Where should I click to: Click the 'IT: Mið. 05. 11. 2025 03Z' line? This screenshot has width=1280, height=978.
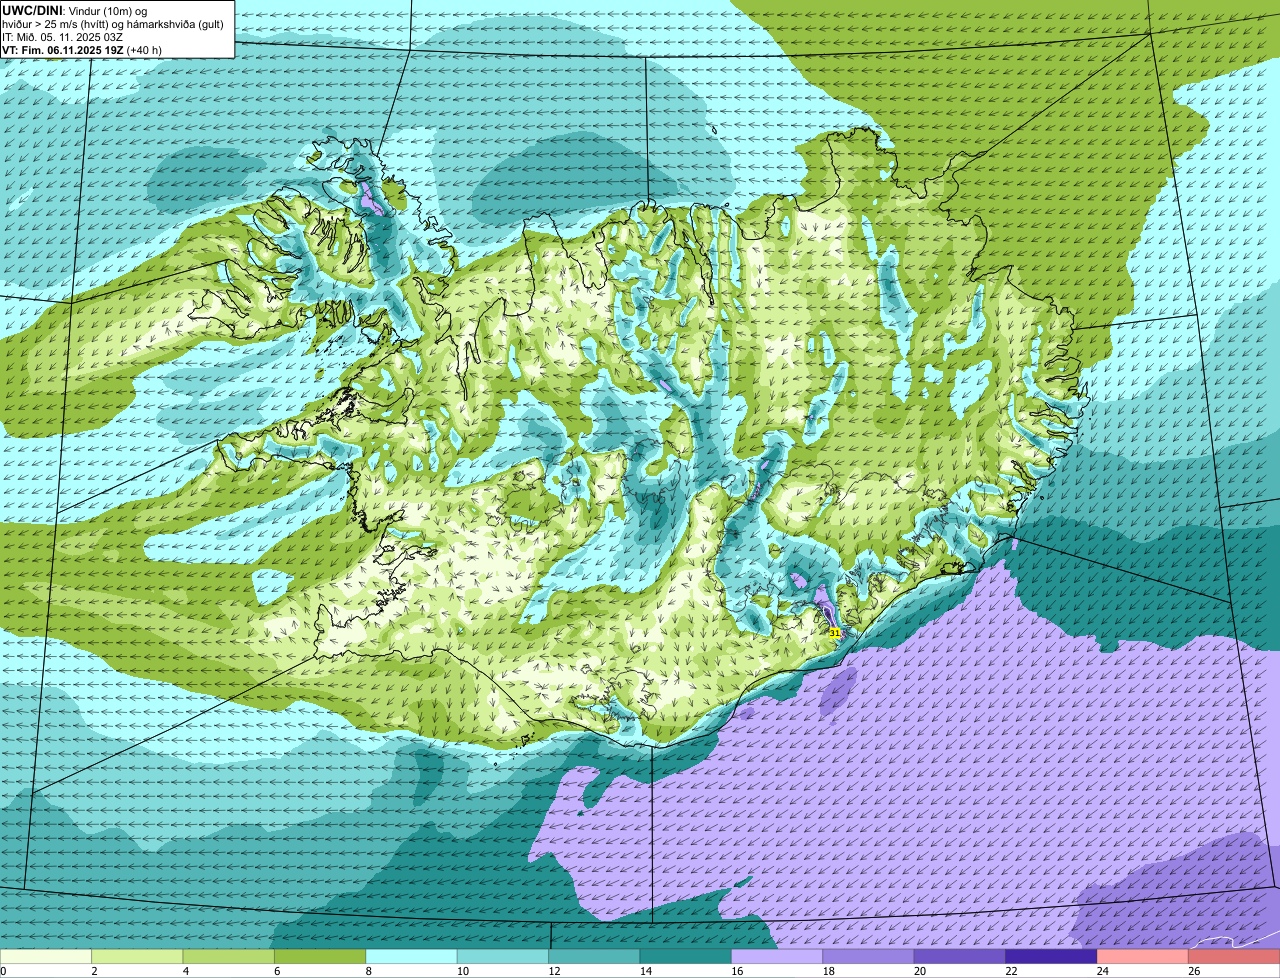pos(63,36)
